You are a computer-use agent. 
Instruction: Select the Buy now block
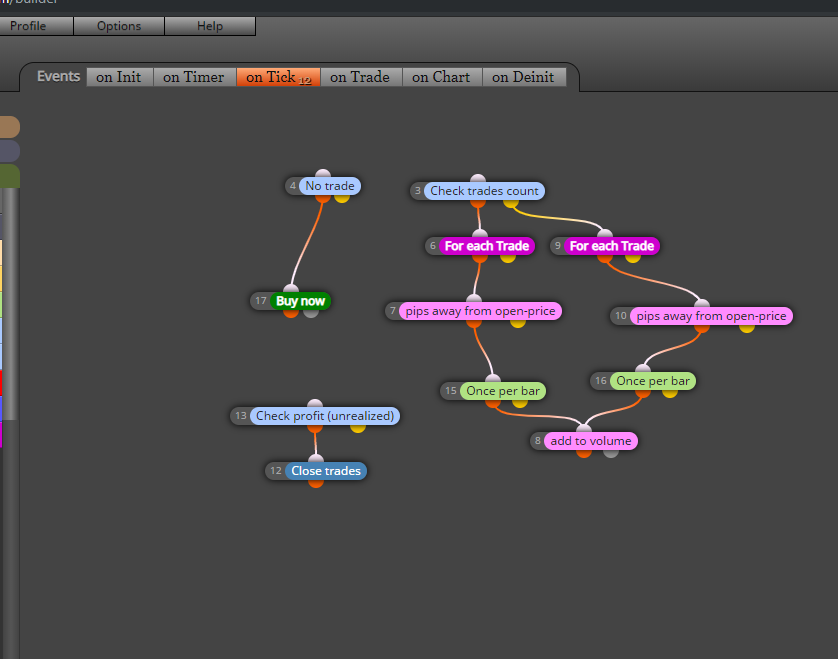(x=300, y=301)
